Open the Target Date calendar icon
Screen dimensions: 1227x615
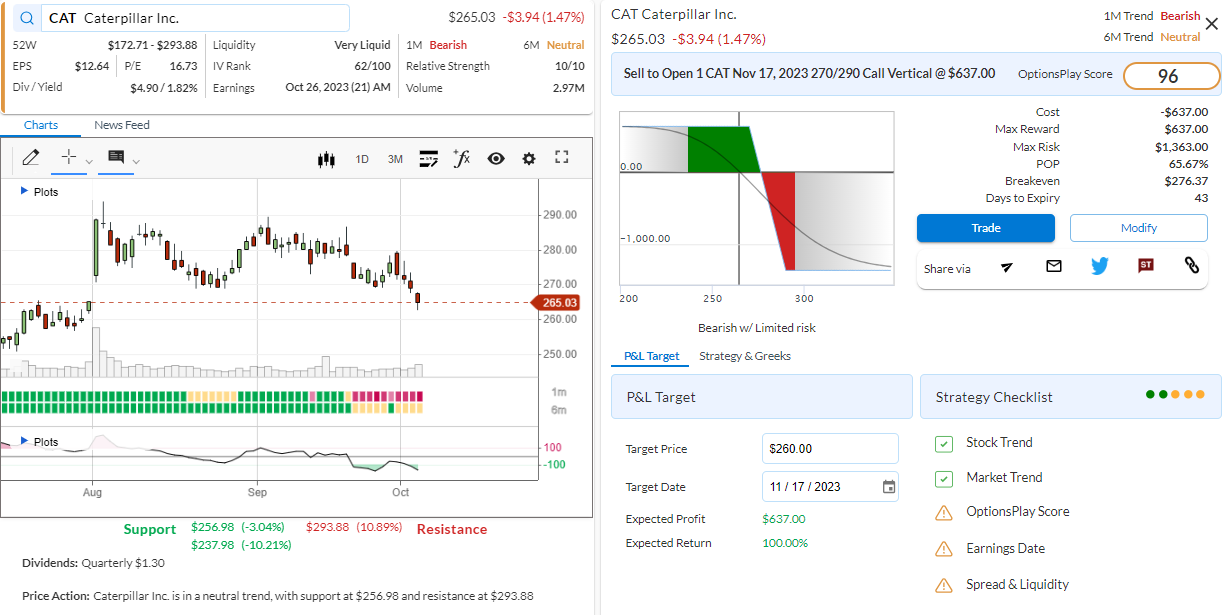889,487
